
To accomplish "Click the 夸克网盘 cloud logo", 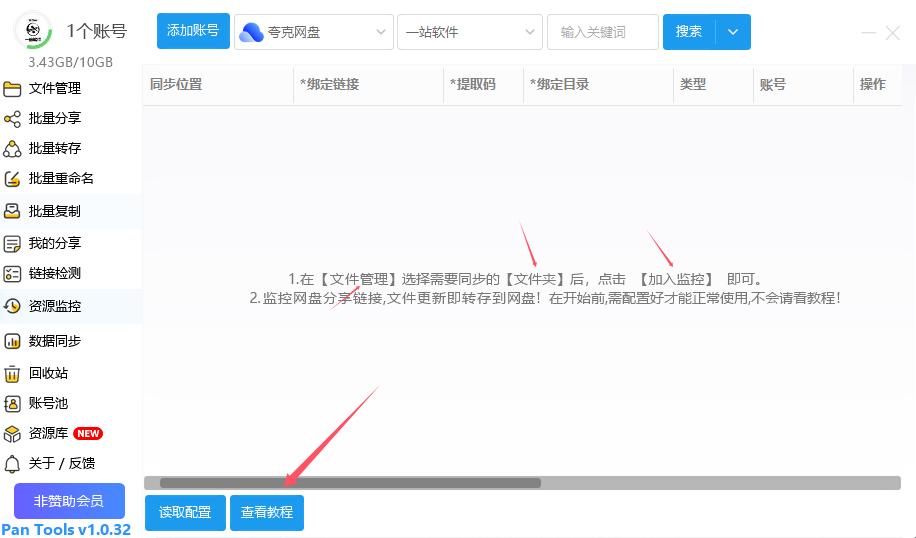I will coord(252,32).
